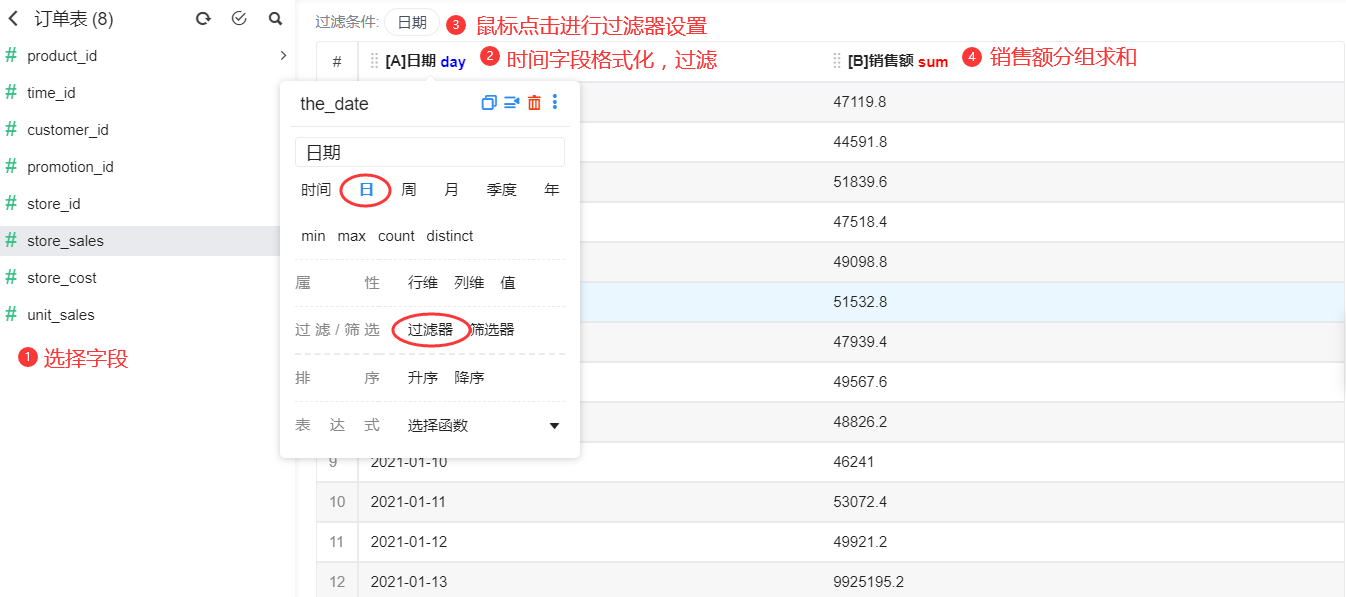Choose 日 date format option

tap(366, 189)
